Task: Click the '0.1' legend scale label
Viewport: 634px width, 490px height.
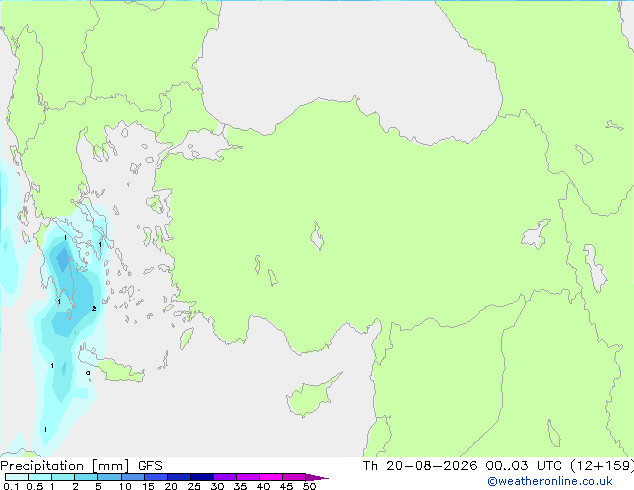Action: click(x=11, y=486)
